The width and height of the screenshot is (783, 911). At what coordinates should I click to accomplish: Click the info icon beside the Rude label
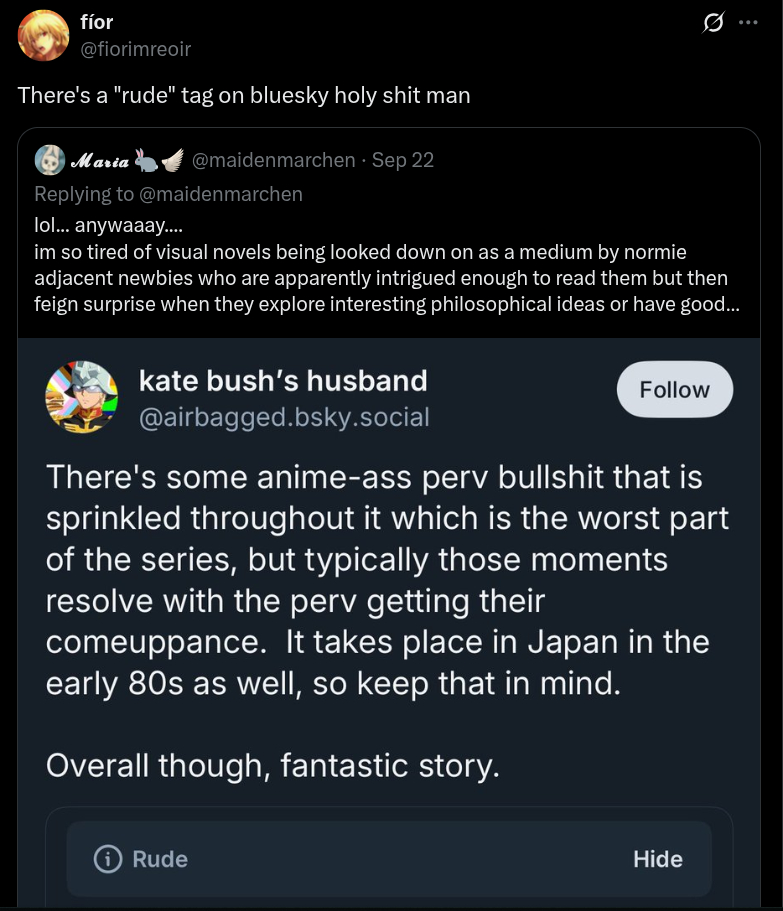pos(106,859)
